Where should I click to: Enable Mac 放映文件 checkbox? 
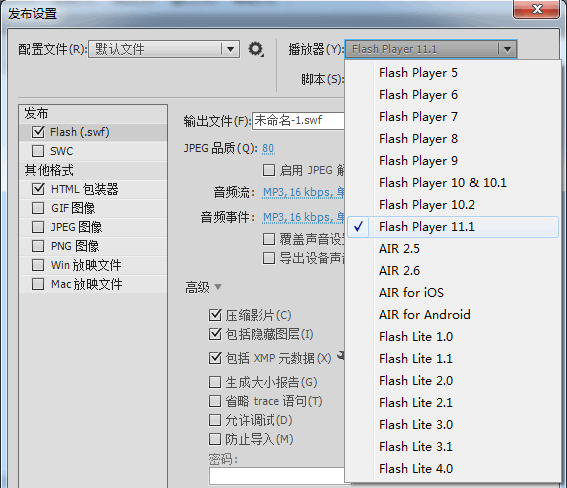[x=38, y=284]
